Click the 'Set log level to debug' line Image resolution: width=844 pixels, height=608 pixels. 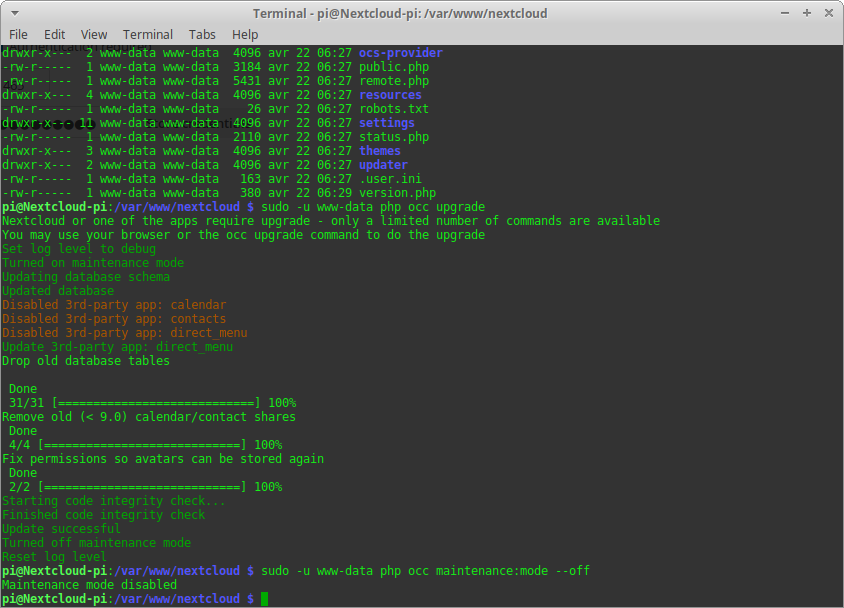click(x=79, y=249)
